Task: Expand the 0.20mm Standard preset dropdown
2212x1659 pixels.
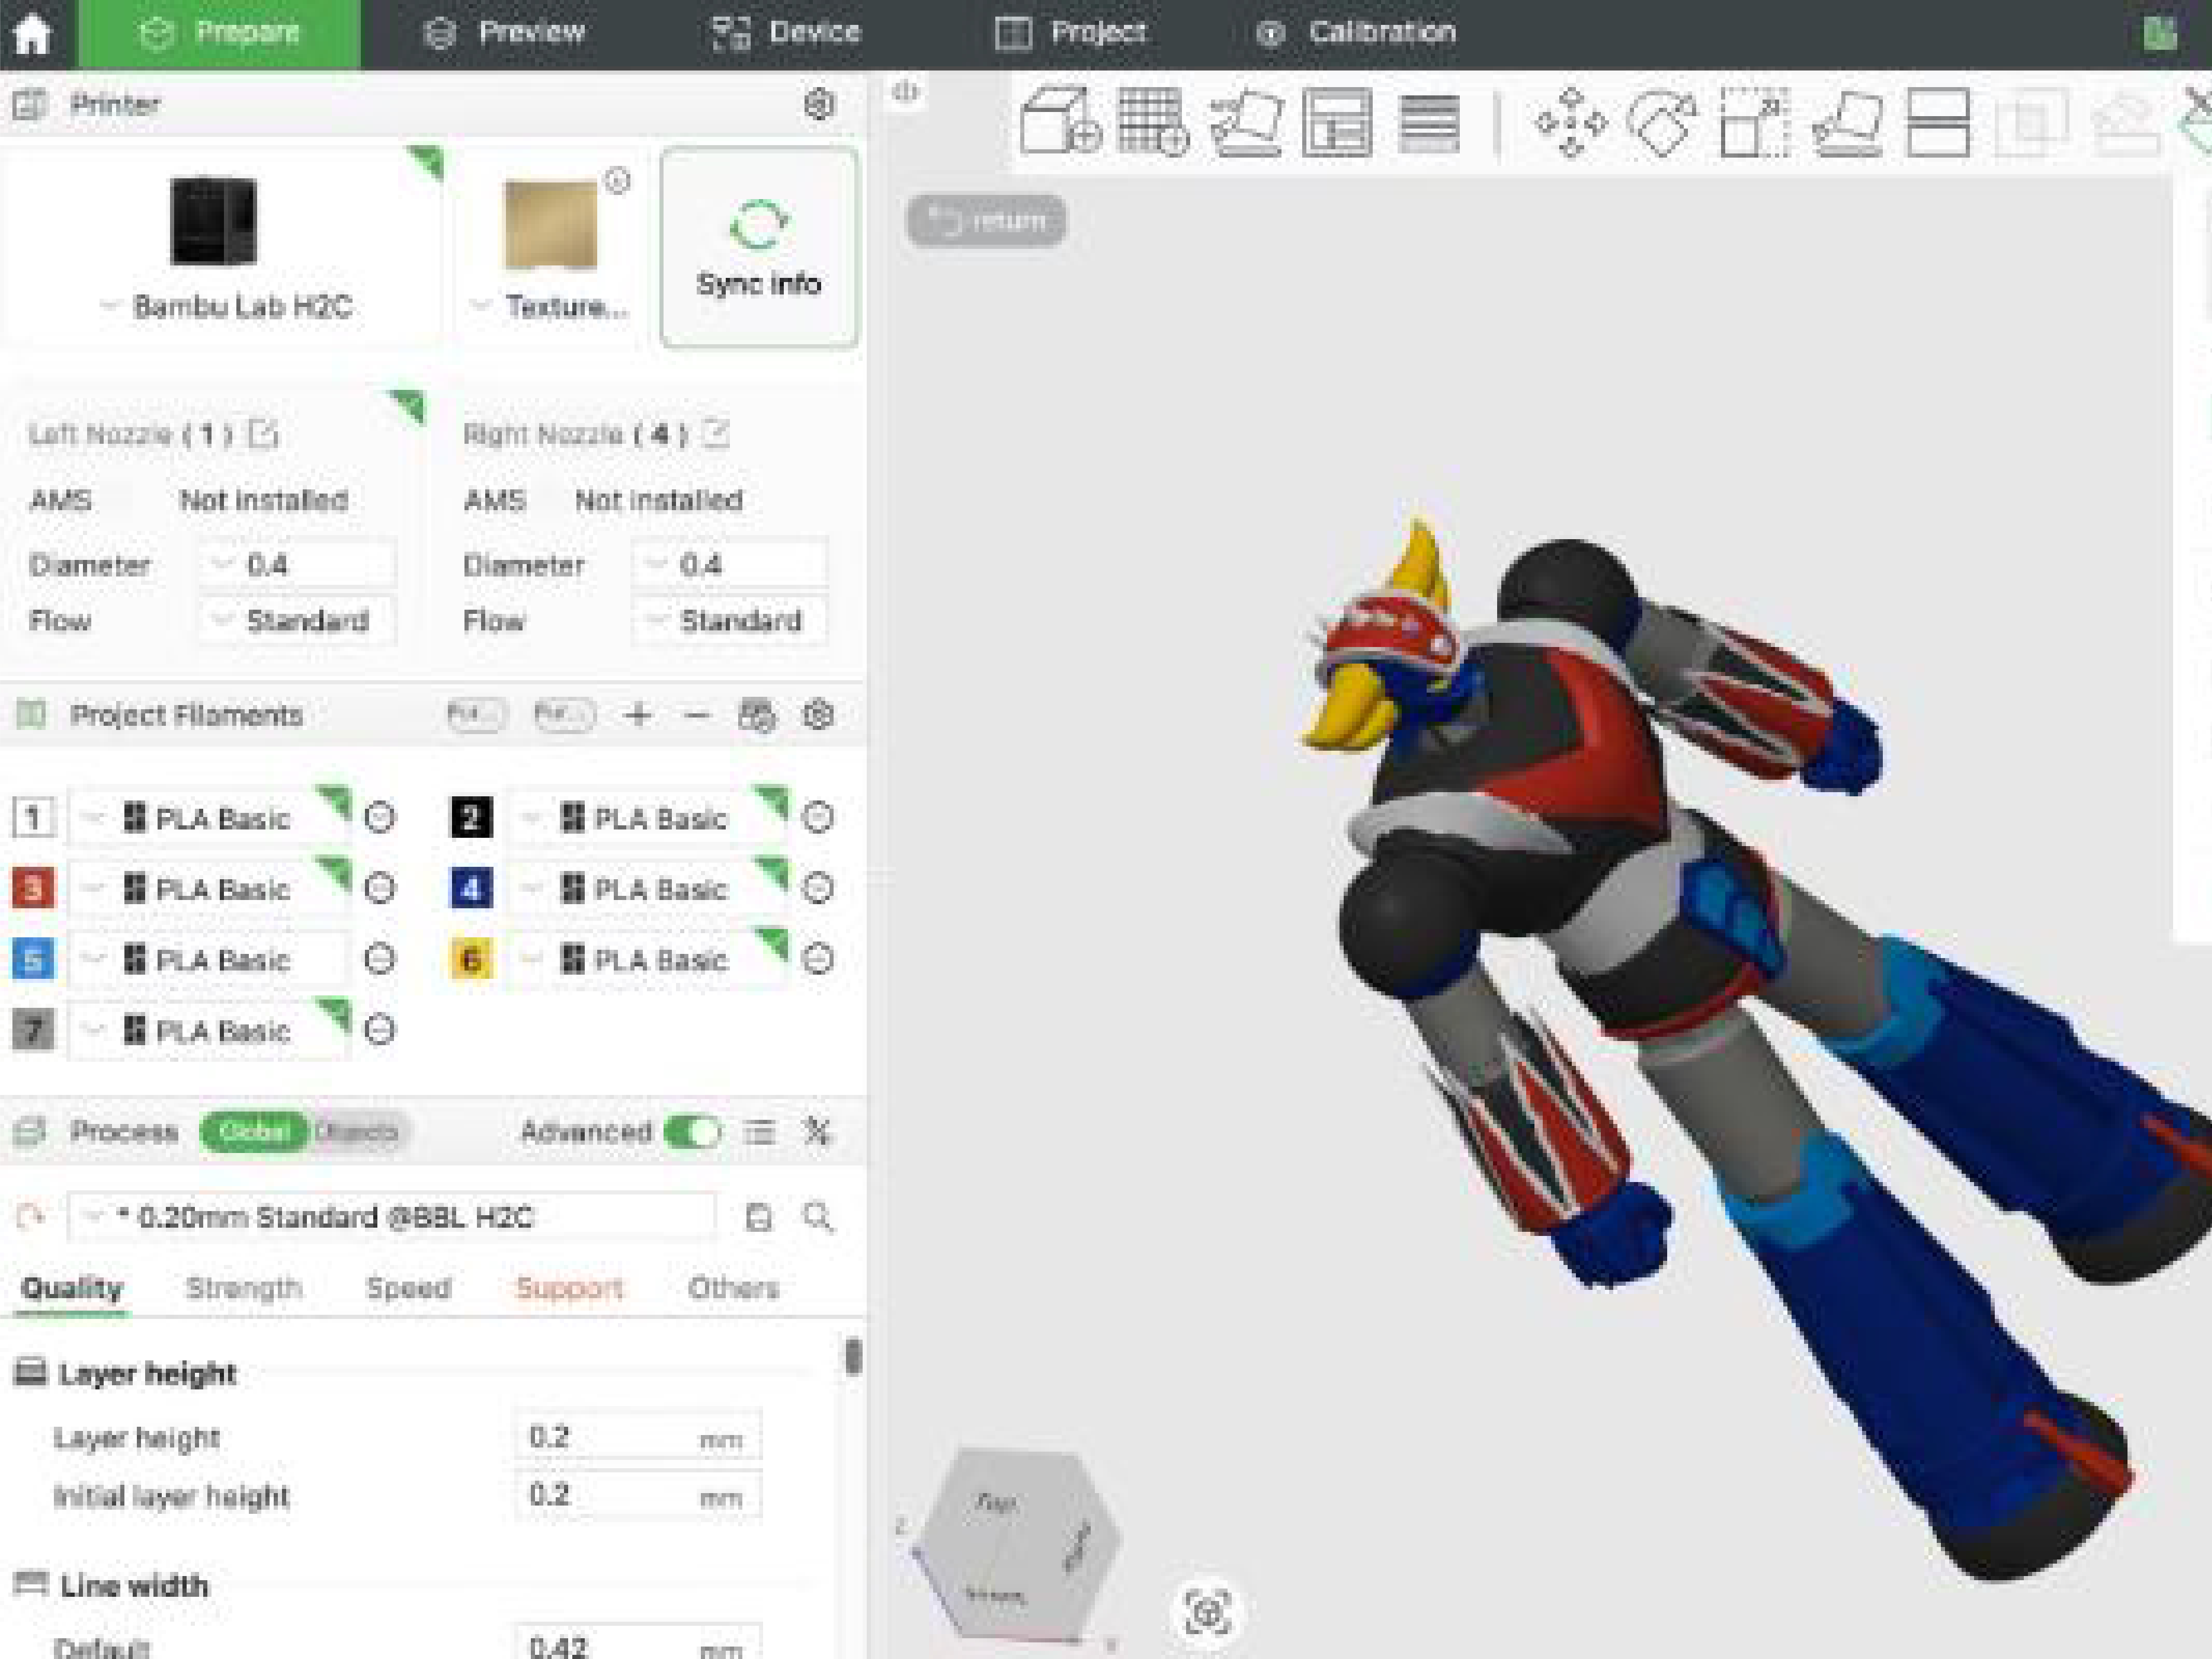Action: pyautogui.click(x=390, y=1217)
